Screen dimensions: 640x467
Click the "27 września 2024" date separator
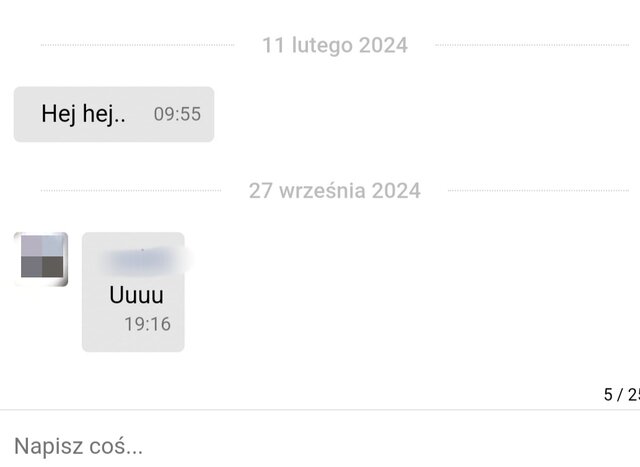(x=335, y=191)
